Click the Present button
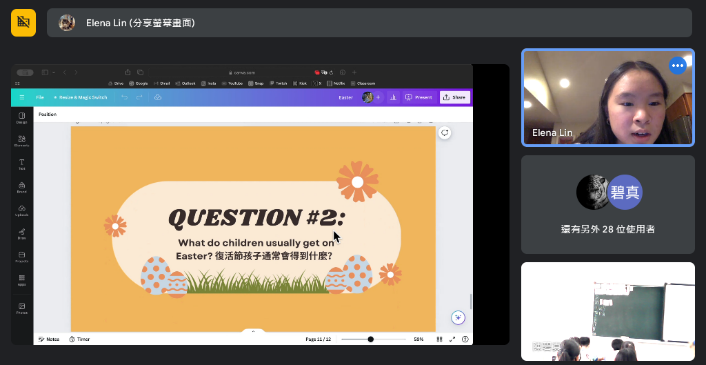Screen dimensions: 706x365 [419, 97]
